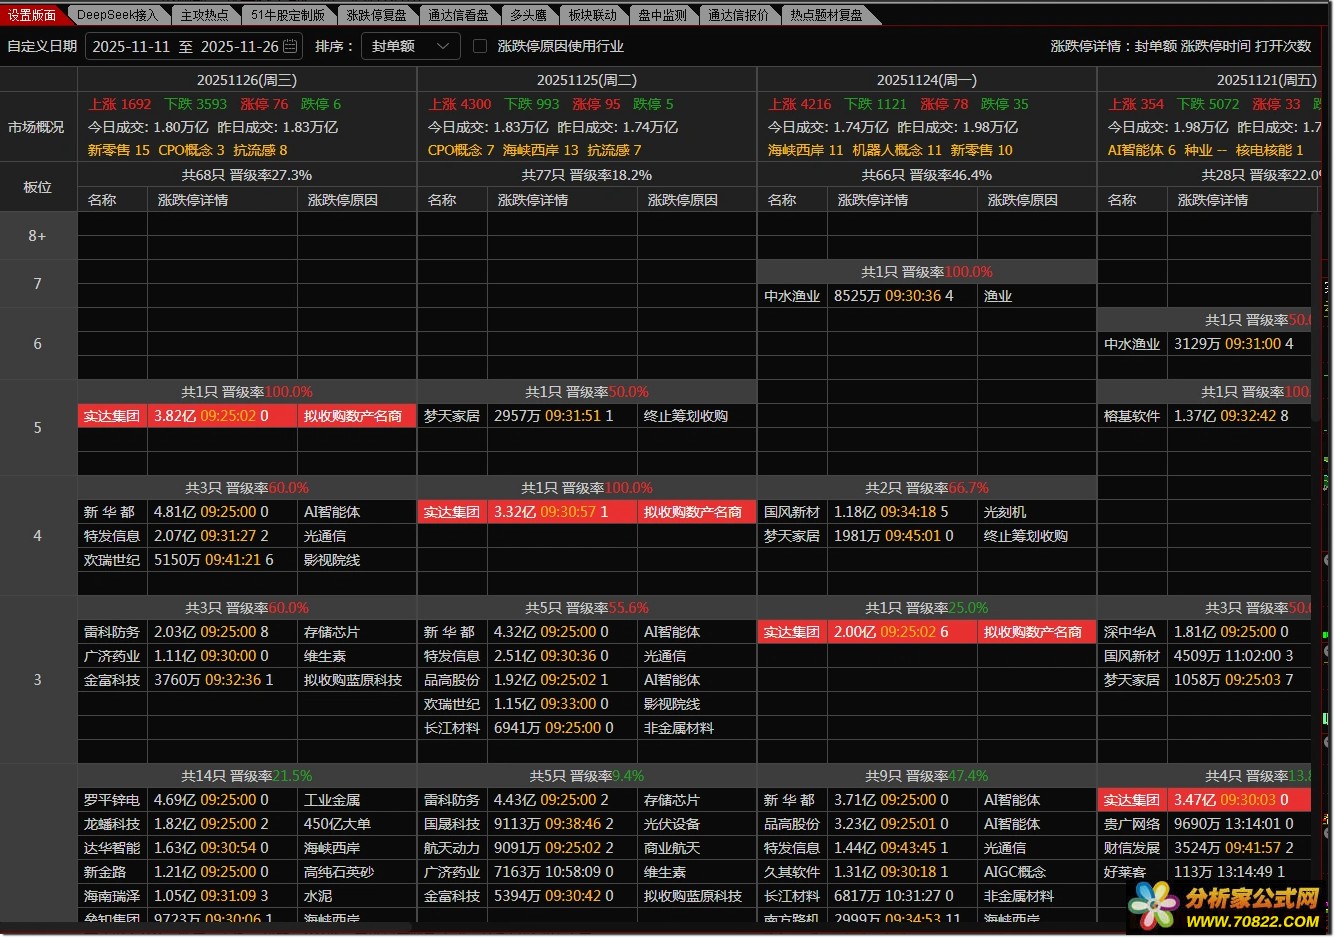Click 新零售 15 hot sector under 20251126
The width and height of the screenshot is (1336, 938).
pyautogui.click(x=118, y=150)
